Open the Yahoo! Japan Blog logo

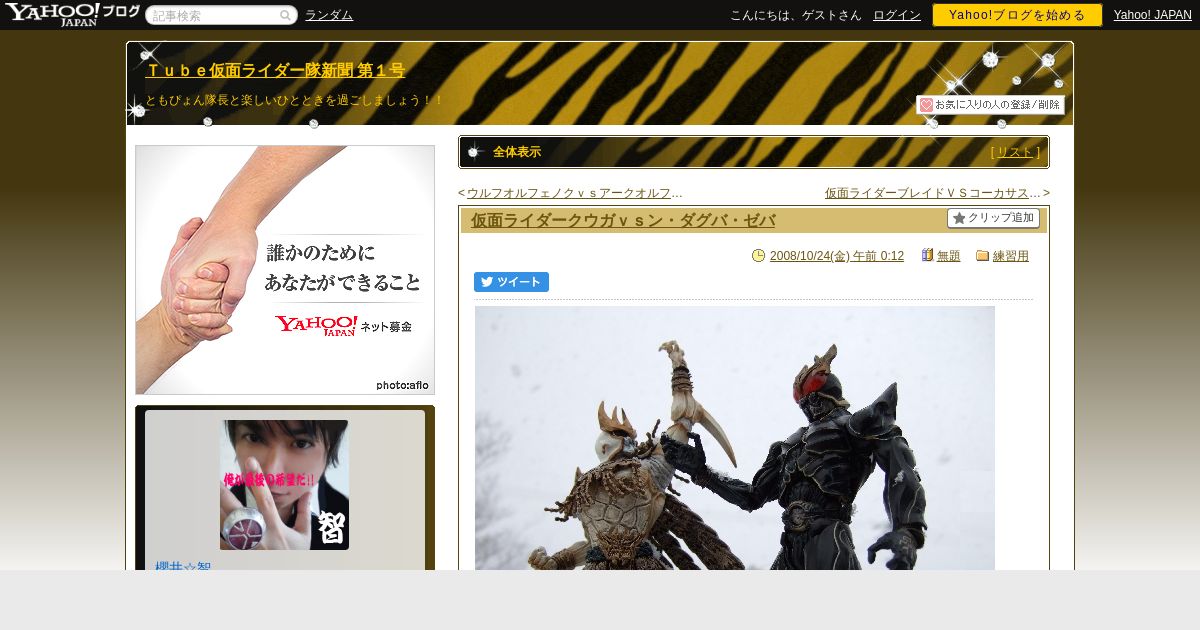72,14
